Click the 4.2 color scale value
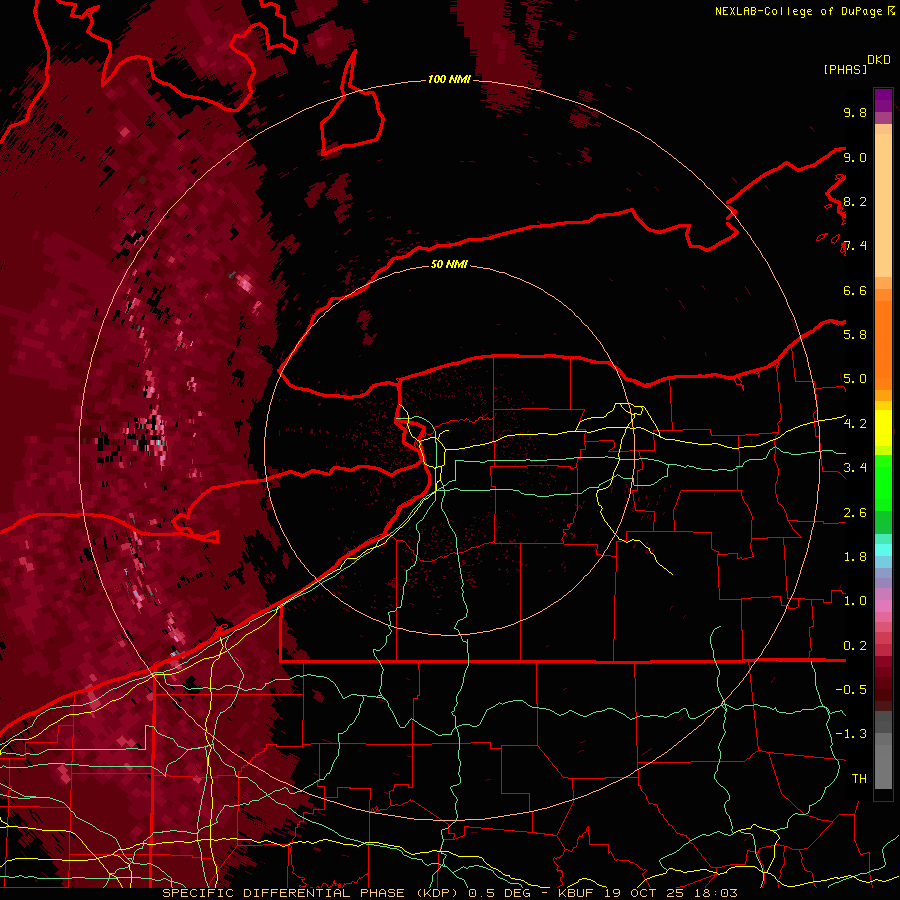This screenshot has height=900, width=900. (x=855, y=423)
